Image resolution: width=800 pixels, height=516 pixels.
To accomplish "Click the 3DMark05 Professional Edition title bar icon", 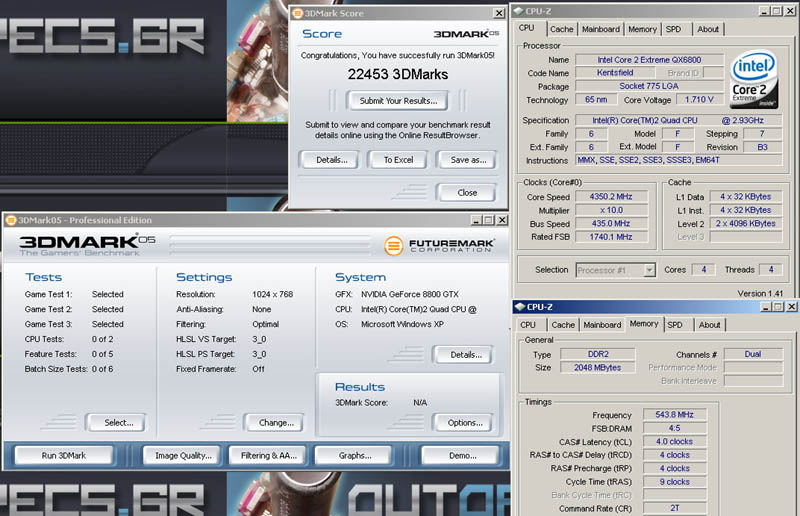I will pos(11,220).
